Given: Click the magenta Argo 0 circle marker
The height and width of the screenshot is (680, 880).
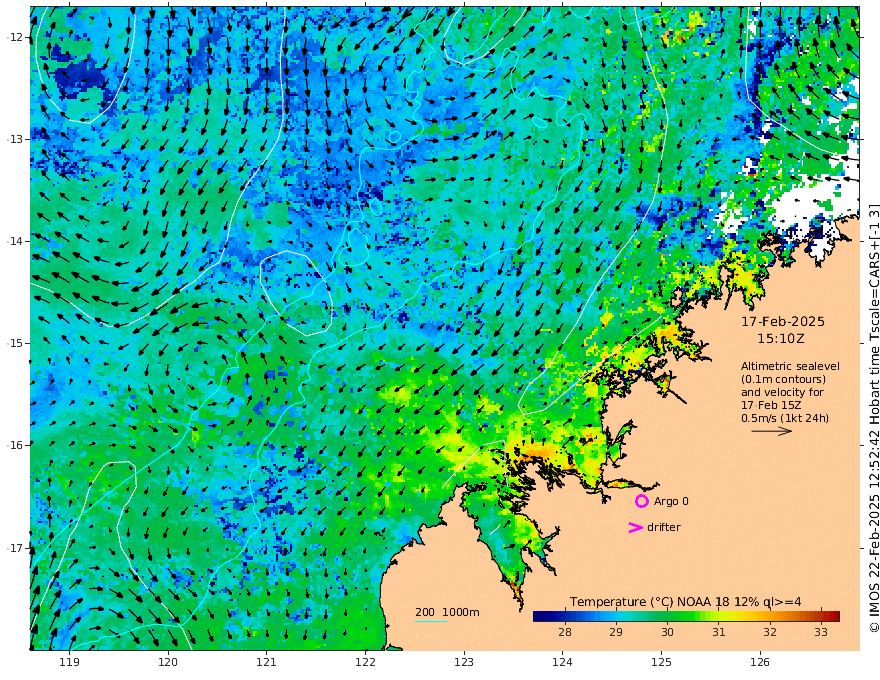Looking at the screenshot, I should coord(641,501).
